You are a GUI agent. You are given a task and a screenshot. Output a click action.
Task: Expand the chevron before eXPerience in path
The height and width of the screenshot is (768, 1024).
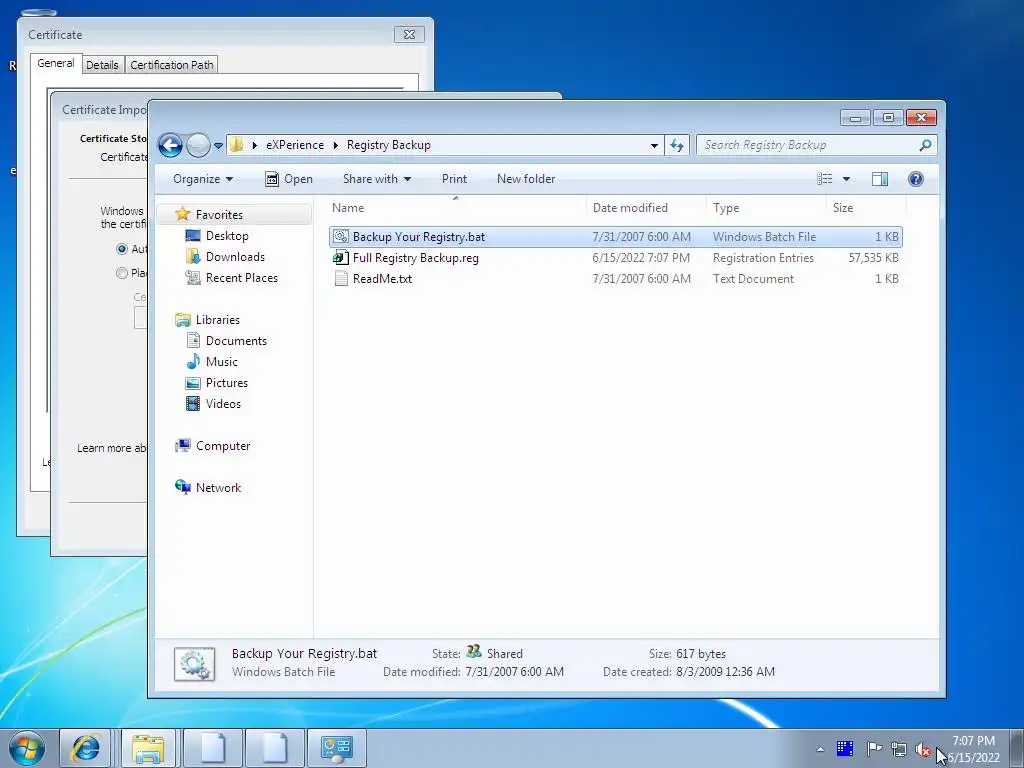255,145
